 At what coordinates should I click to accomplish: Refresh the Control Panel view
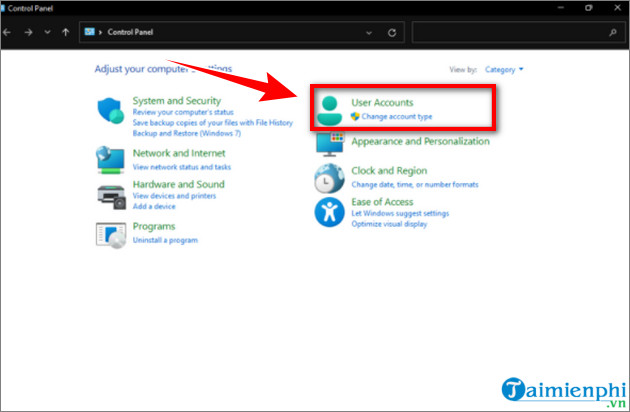coord(392,33)
